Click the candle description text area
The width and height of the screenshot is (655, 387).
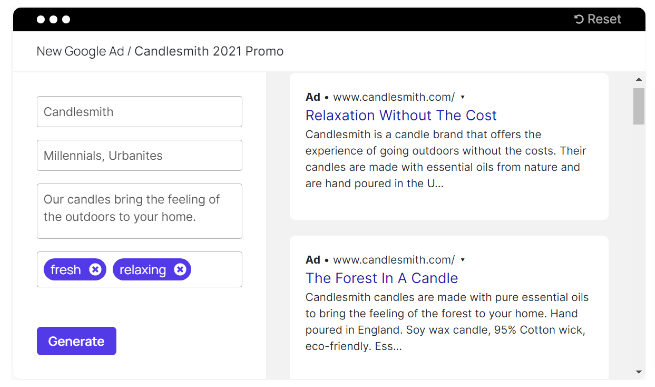140,211
